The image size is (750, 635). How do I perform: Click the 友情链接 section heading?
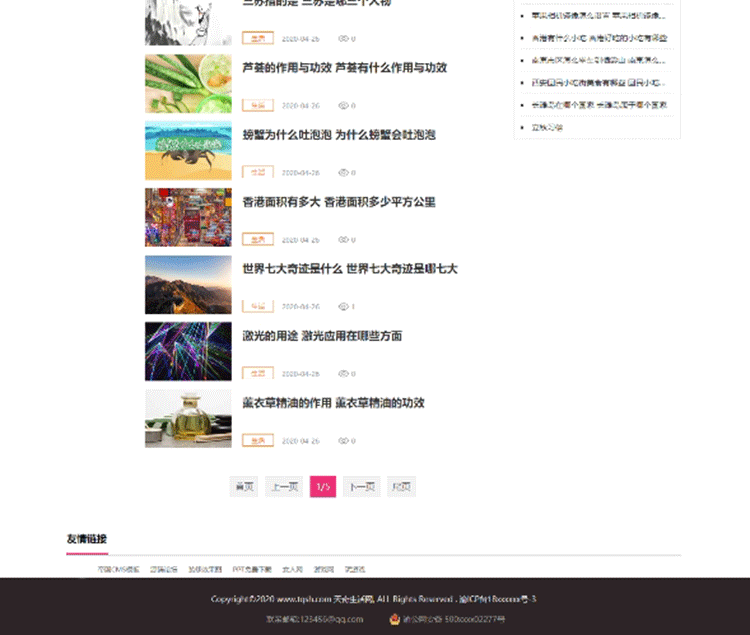point(87,539)
